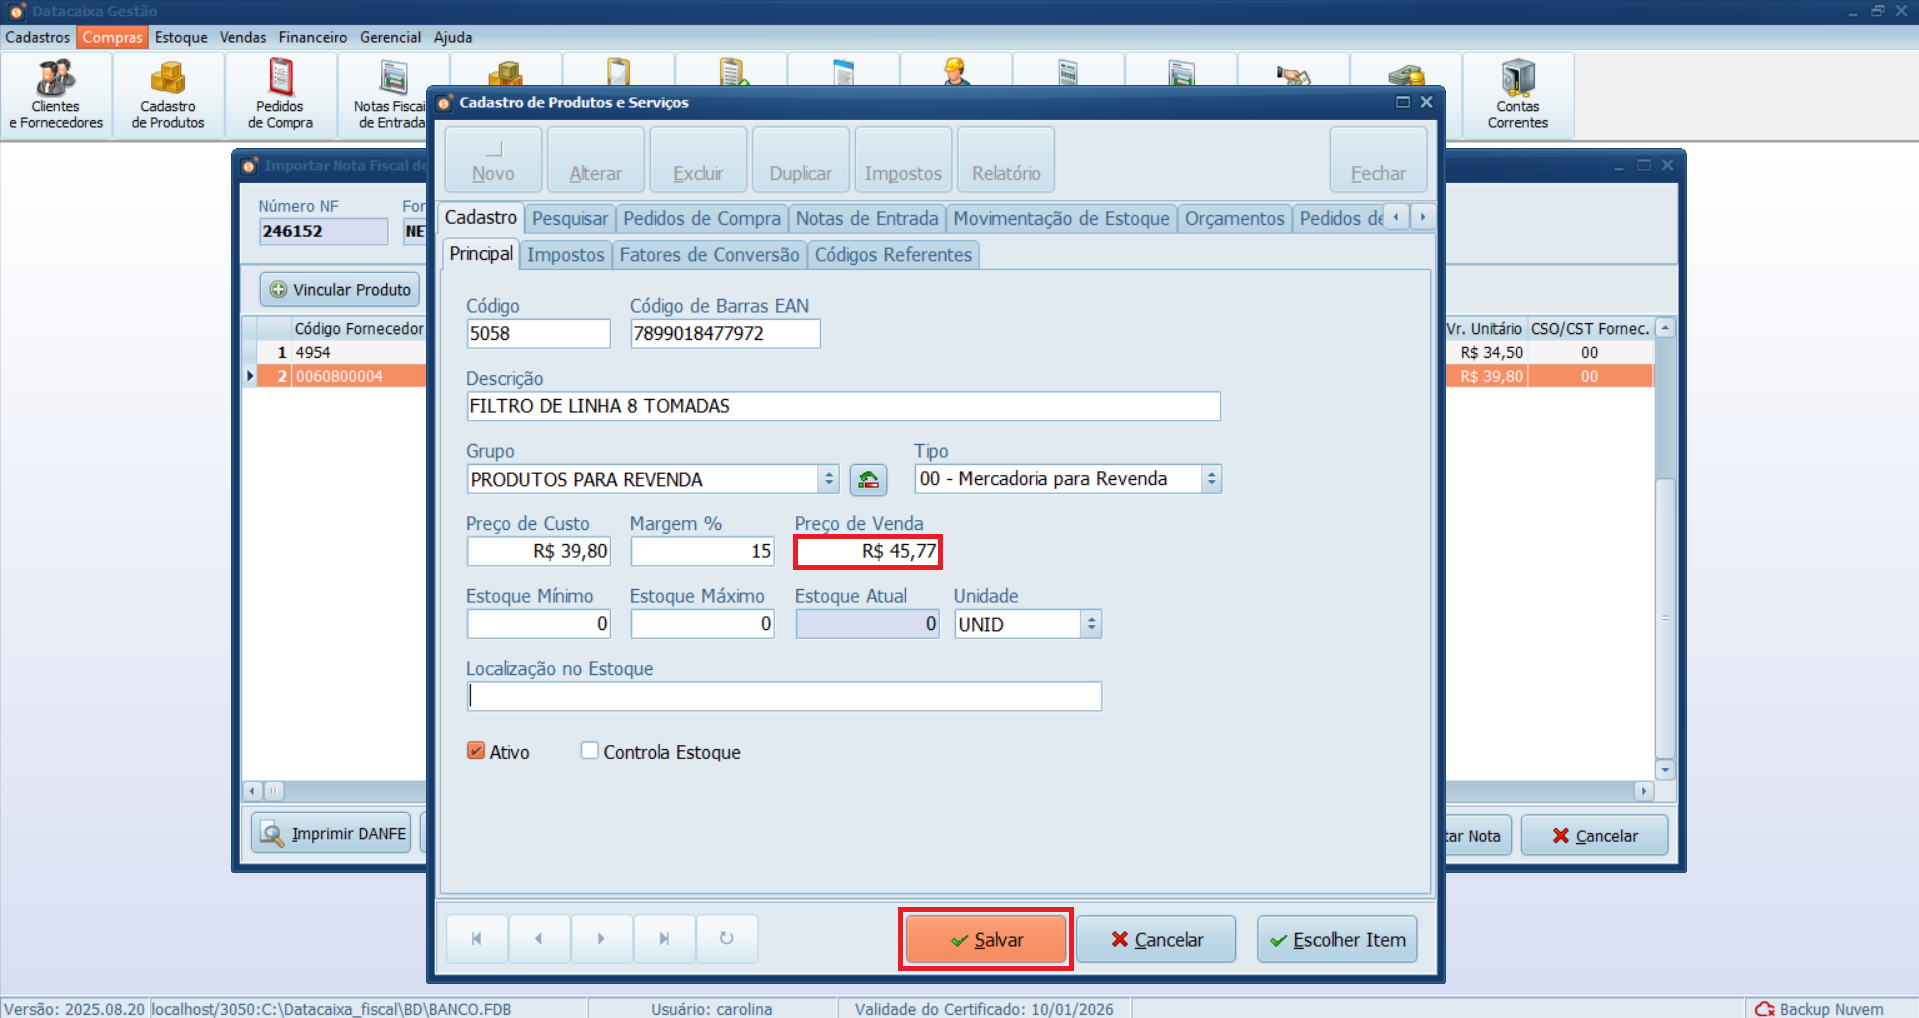Enable Controla Estoque option
The width and height of the screenshot is (1919, 1018).
pyautogui.click(x=589, y=751)
